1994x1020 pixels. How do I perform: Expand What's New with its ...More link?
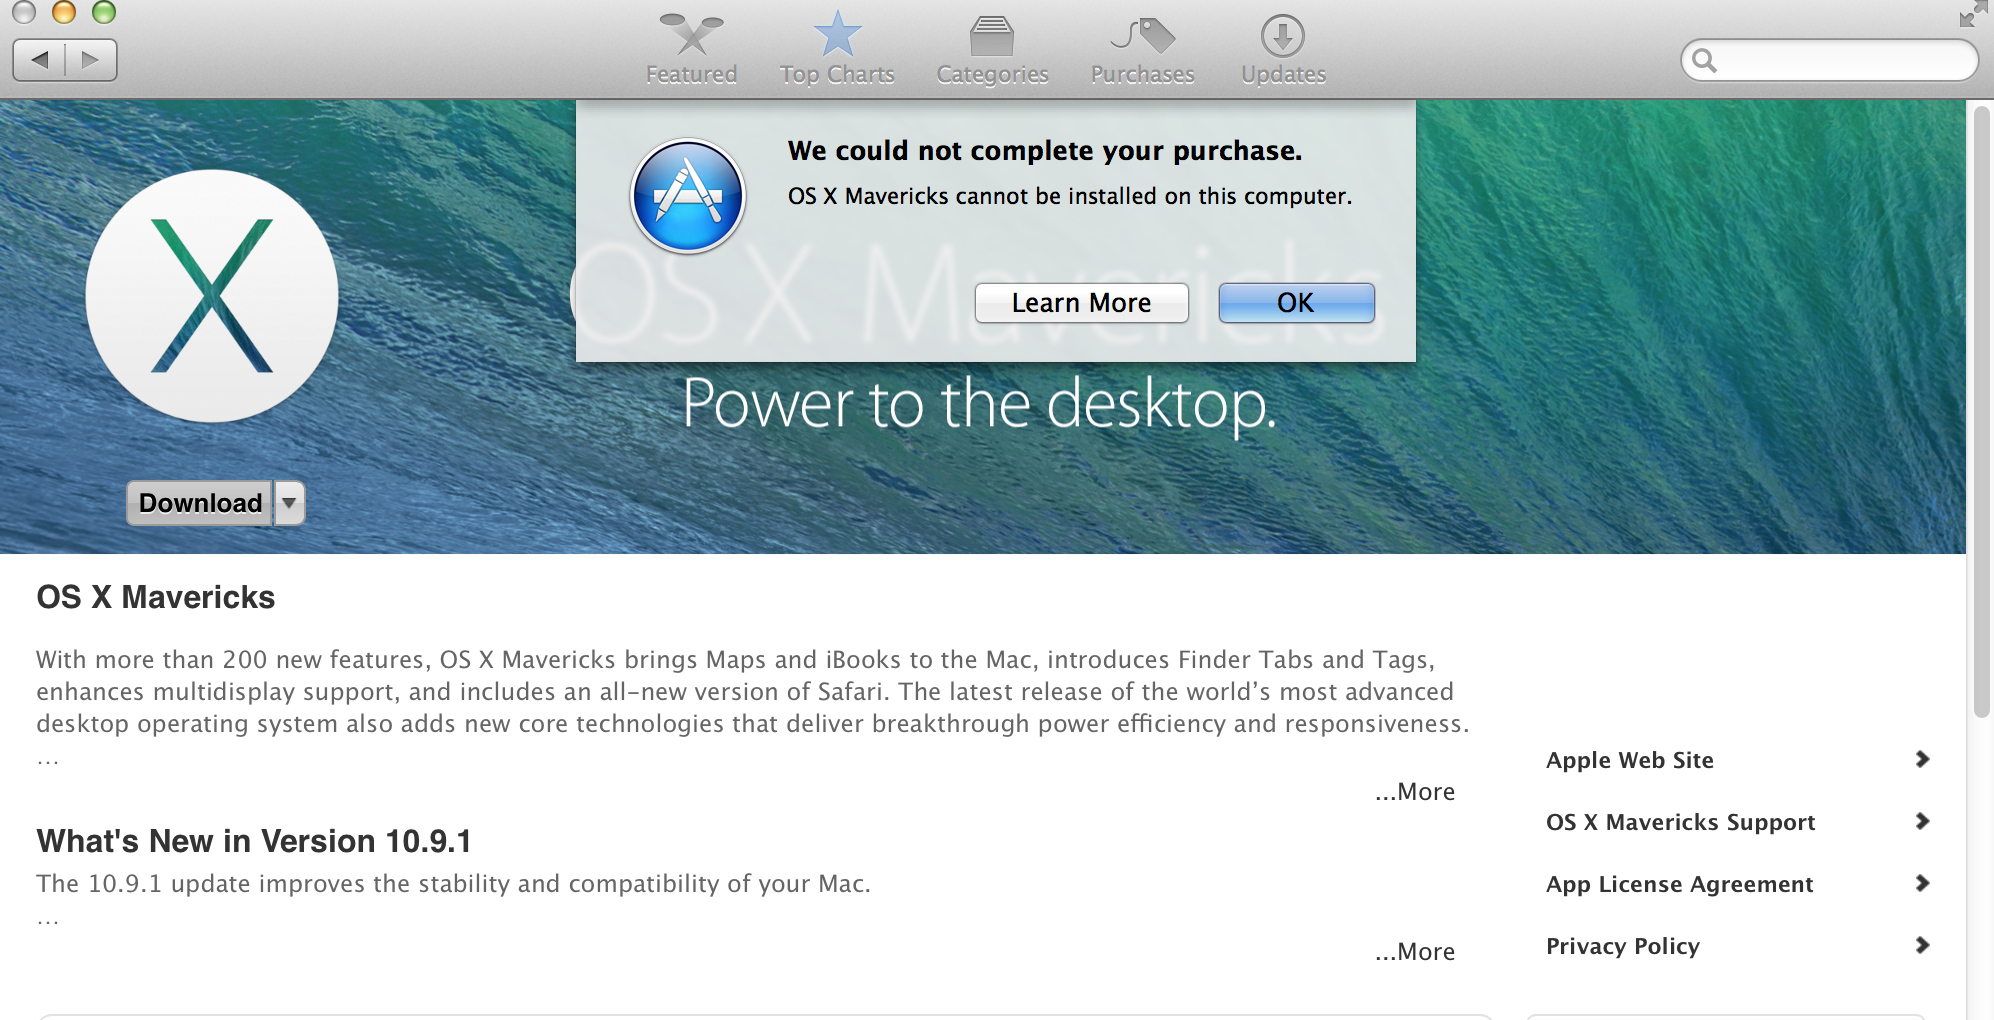click(x=1415, y=952)
